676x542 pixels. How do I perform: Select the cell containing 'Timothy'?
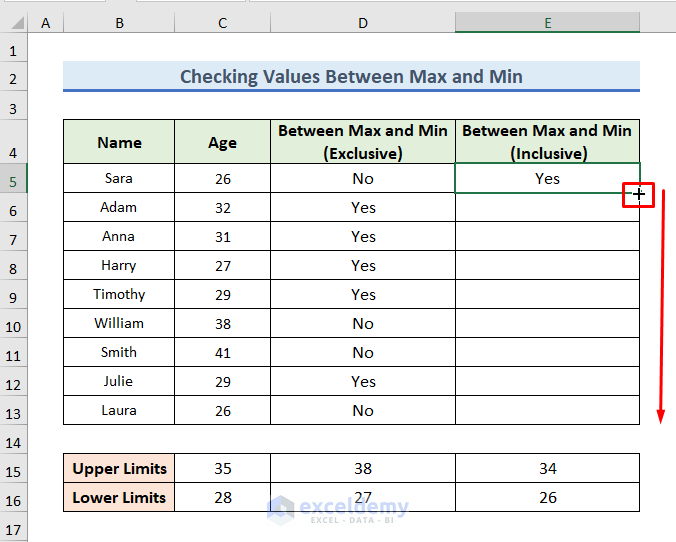point(119,294)
